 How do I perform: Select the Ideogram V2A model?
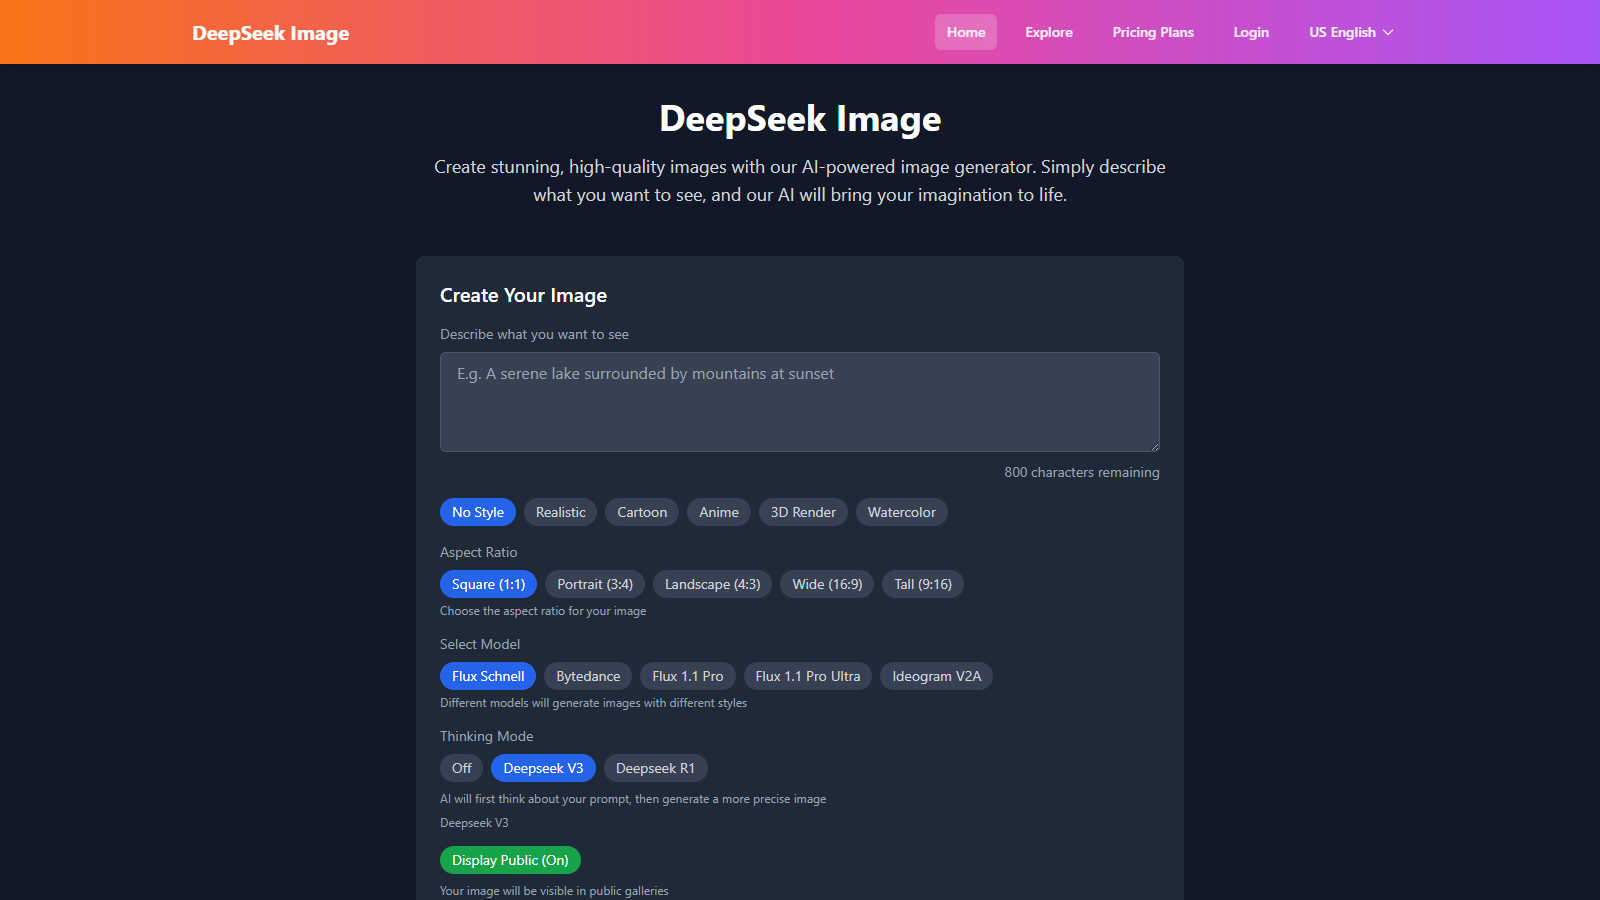[x=937, y=676]
